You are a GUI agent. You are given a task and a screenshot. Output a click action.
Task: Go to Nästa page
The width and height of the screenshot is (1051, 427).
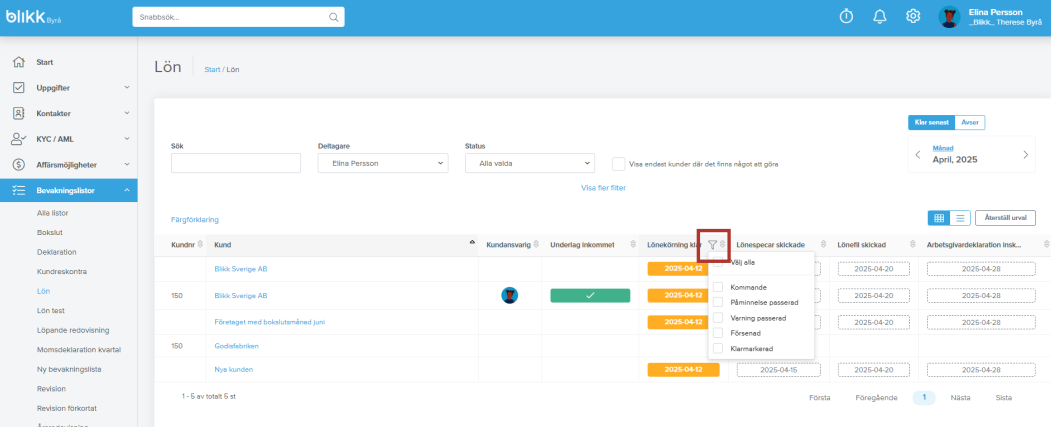961,398
